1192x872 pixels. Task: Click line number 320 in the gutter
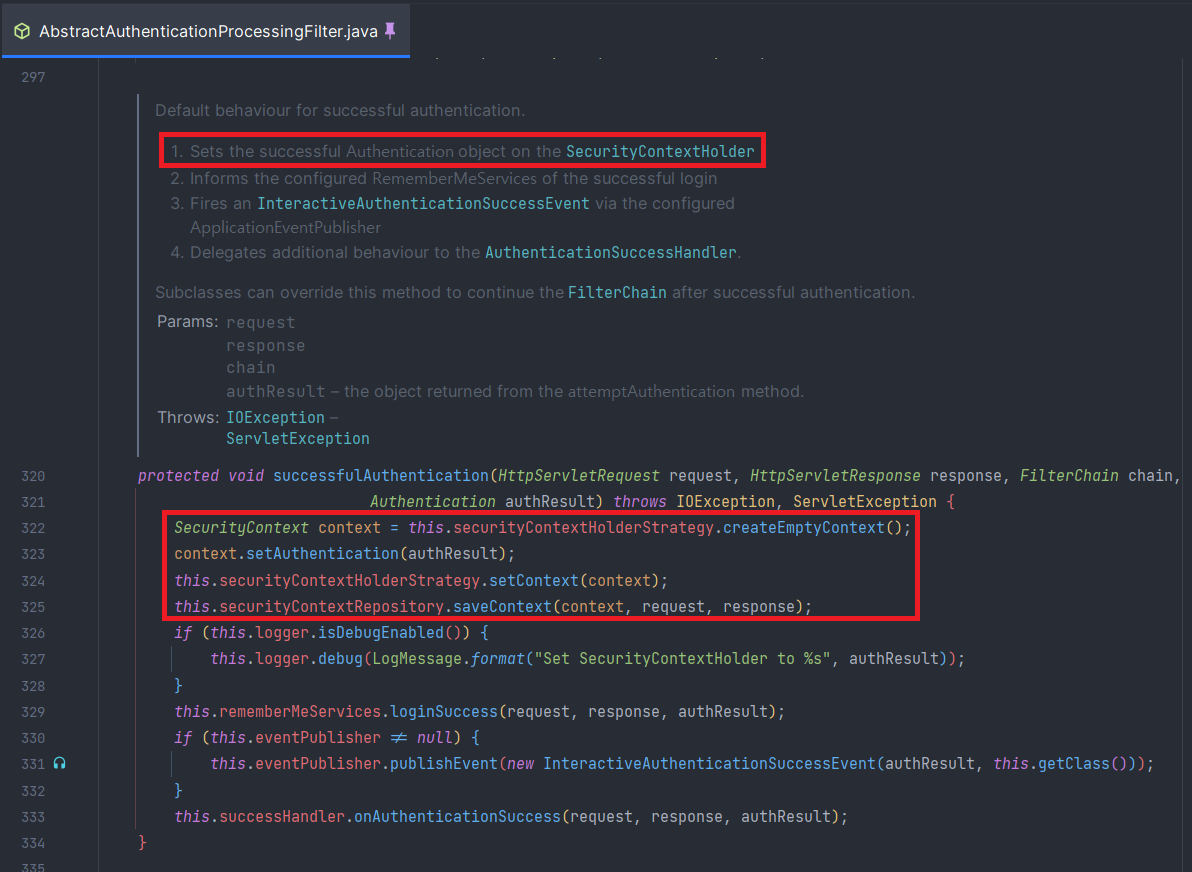[33, 476]
